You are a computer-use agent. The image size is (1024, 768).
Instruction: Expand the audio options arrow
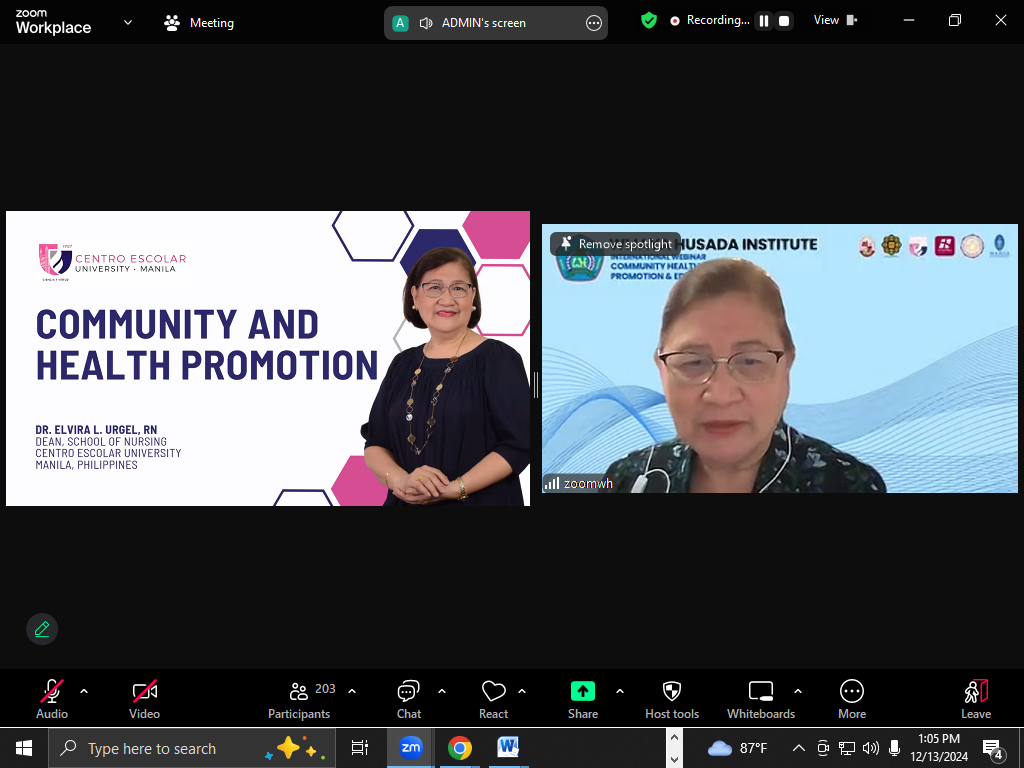coord(84,691)
